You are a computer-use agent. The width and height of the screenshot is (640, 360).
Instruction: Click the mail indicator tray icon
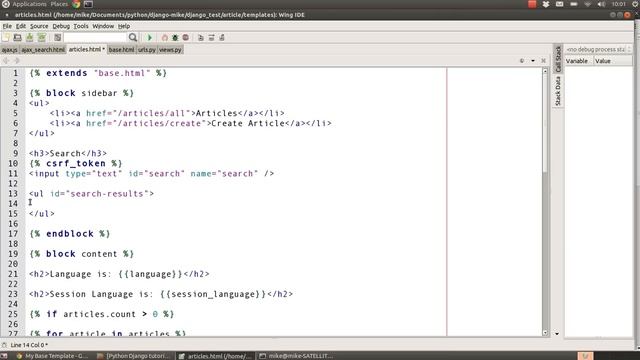point(559,4)
